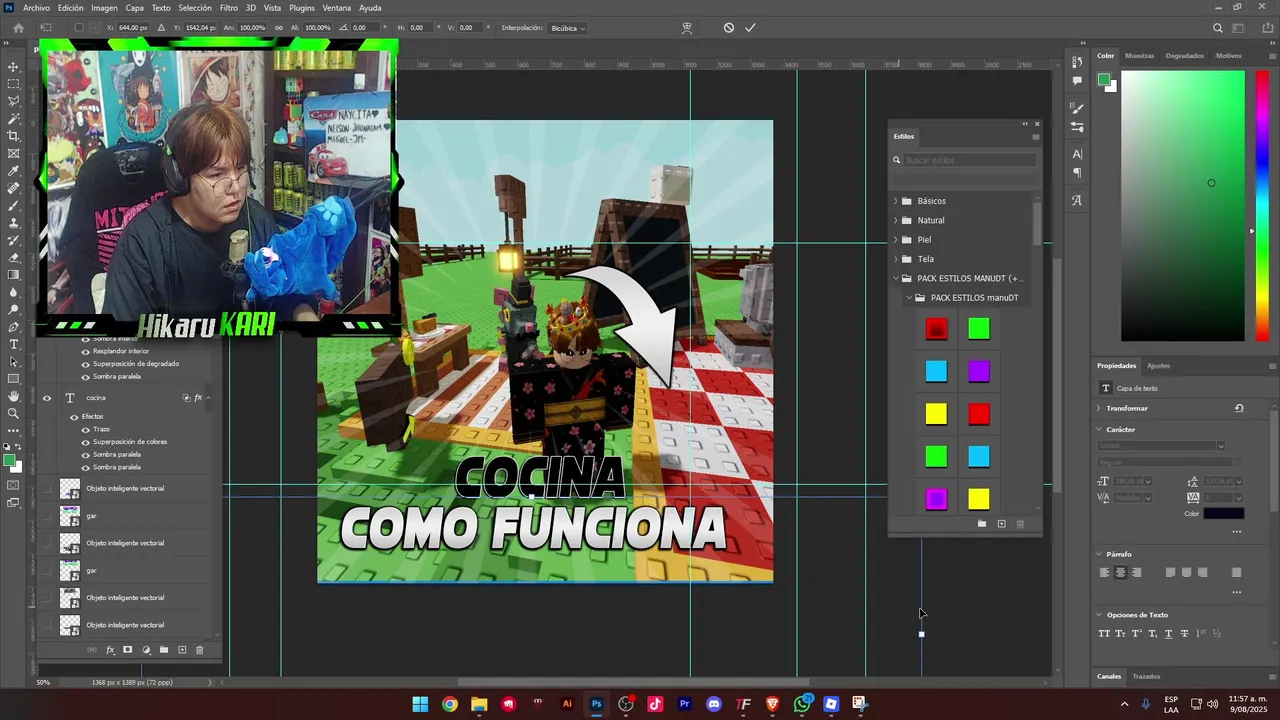The width and height of the screenshot is (1280, 720).
Task: Switch to the Degradados tab
Action: click(x=1185, y=56)
